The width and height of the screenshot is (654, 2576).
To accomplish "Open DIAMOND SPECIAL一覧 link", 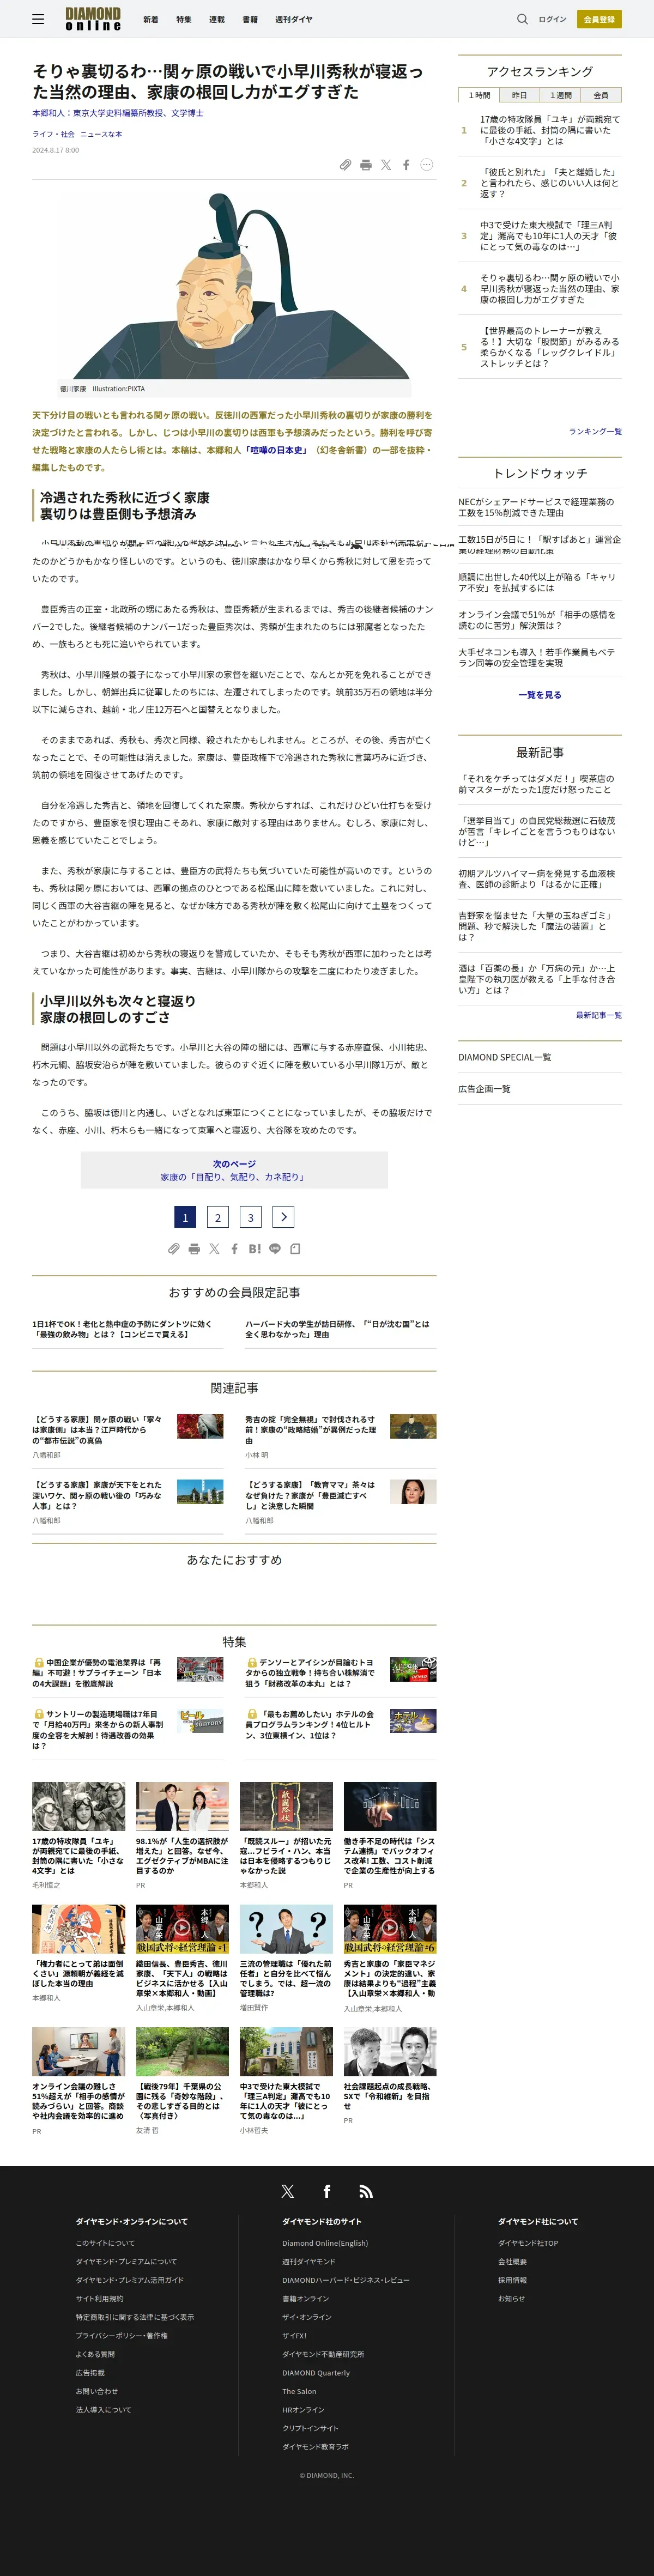I will click(505, 1057).
